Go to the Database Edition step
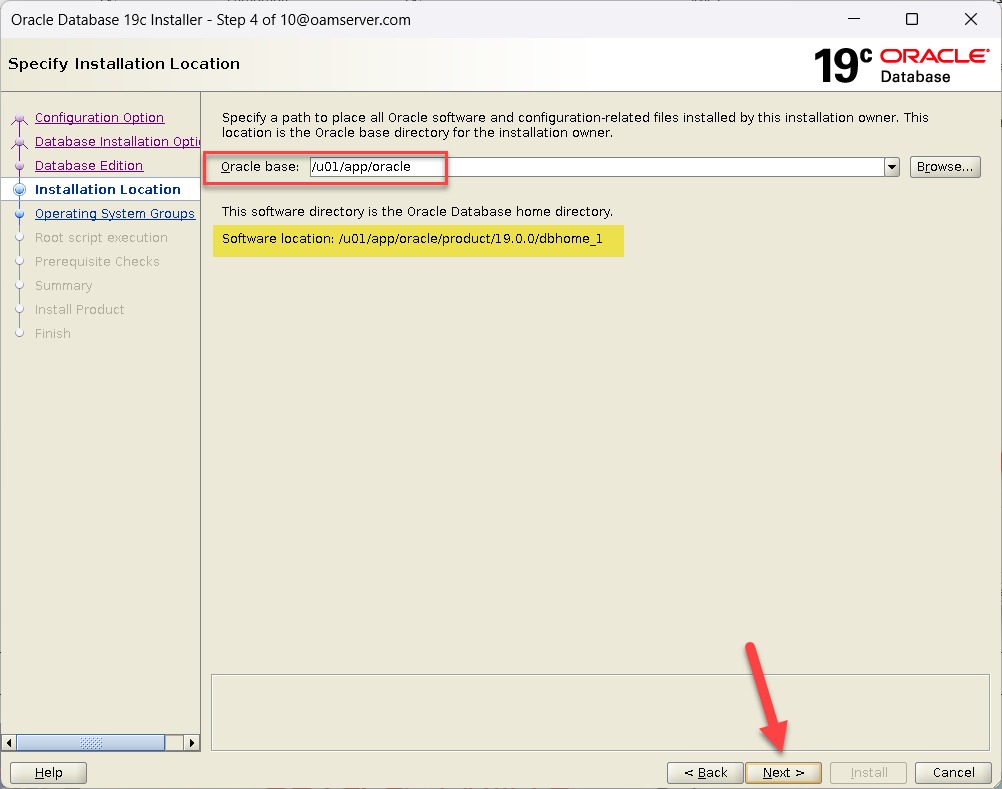Screen dimensions: 1002x789 coord(88,166)
